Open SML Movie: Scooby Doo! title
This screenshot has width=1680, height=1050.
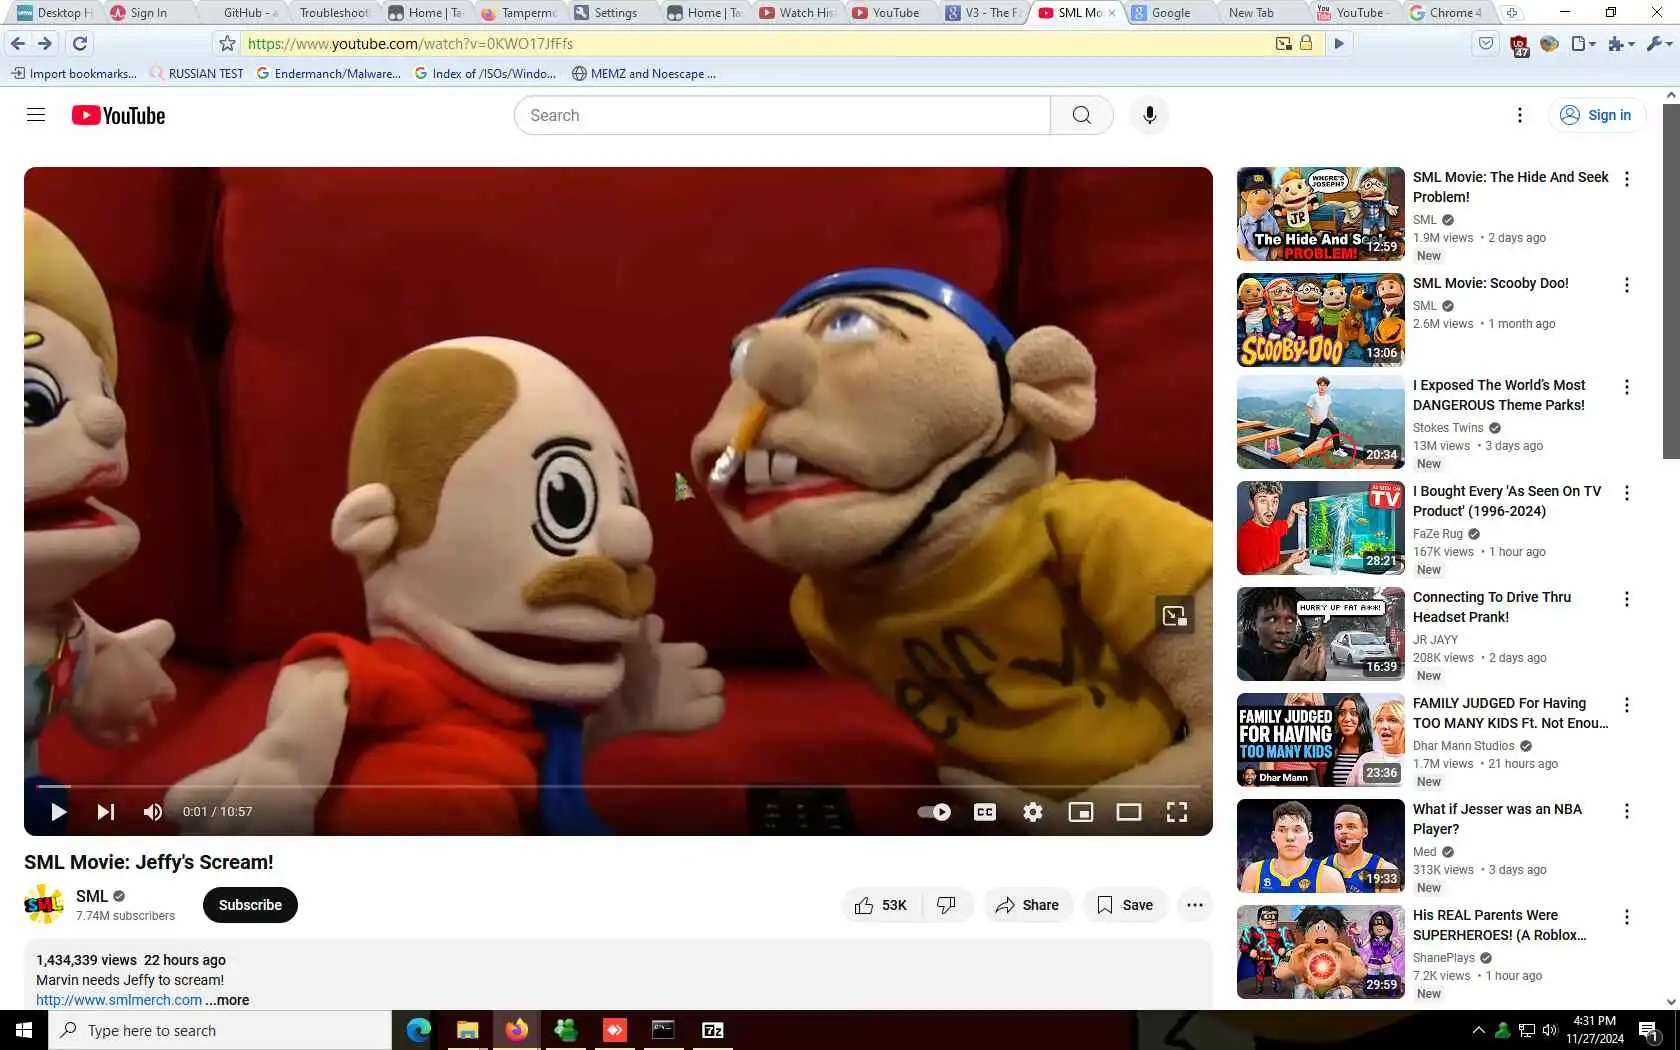point(1490,283)
